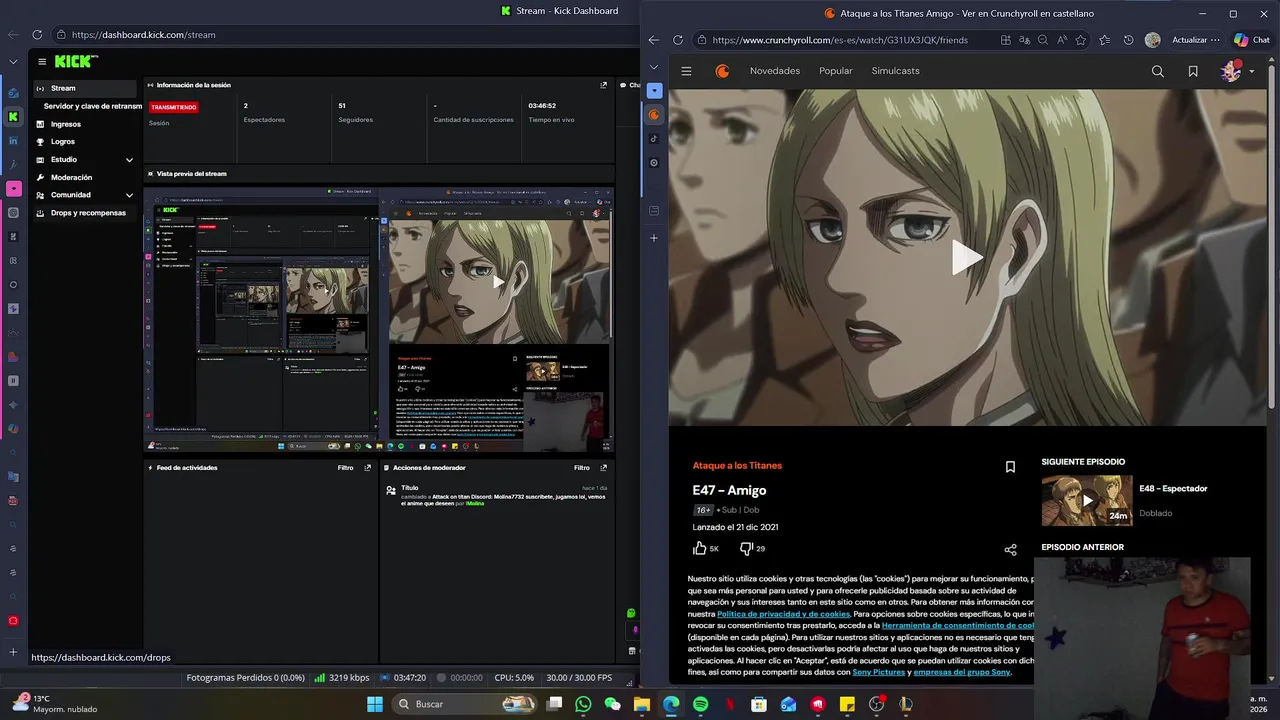1280x720 pixels.
Task: Open Windows Start menu
Action: pyautogui.click(x=375, y=704)
